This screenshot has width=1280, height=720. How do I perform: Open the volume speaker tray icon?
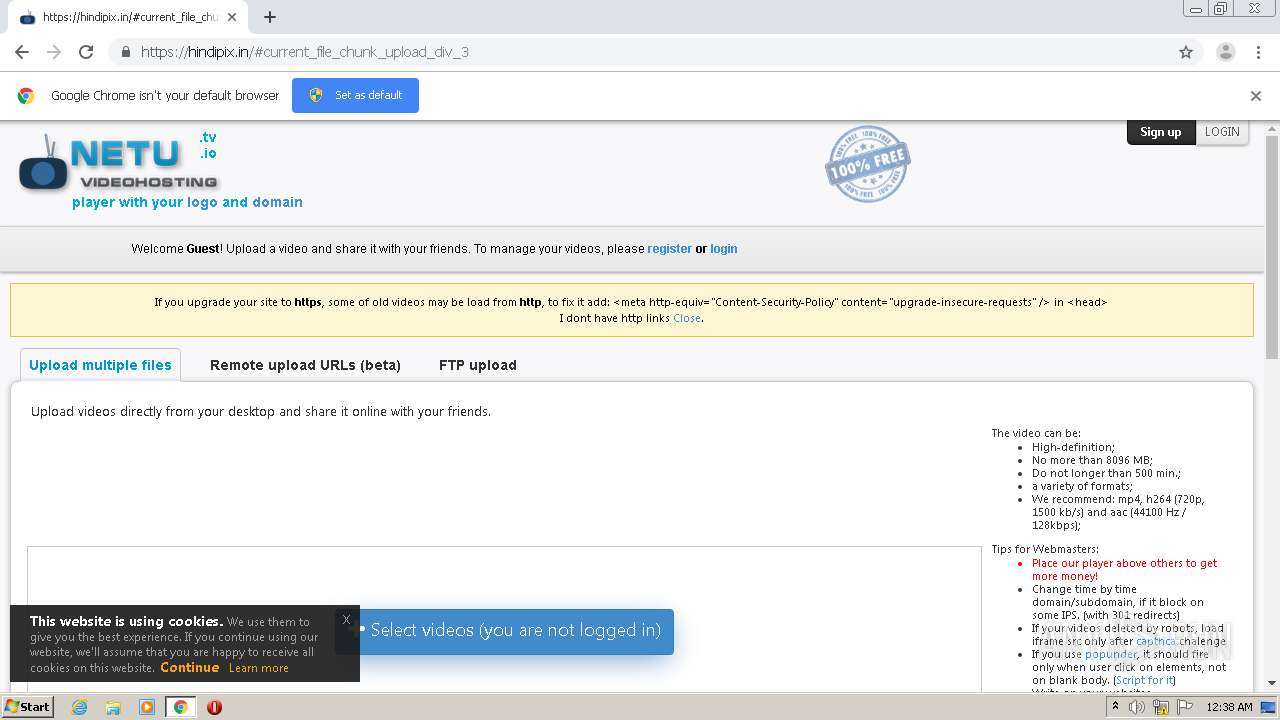click(x=1139, y=707)
